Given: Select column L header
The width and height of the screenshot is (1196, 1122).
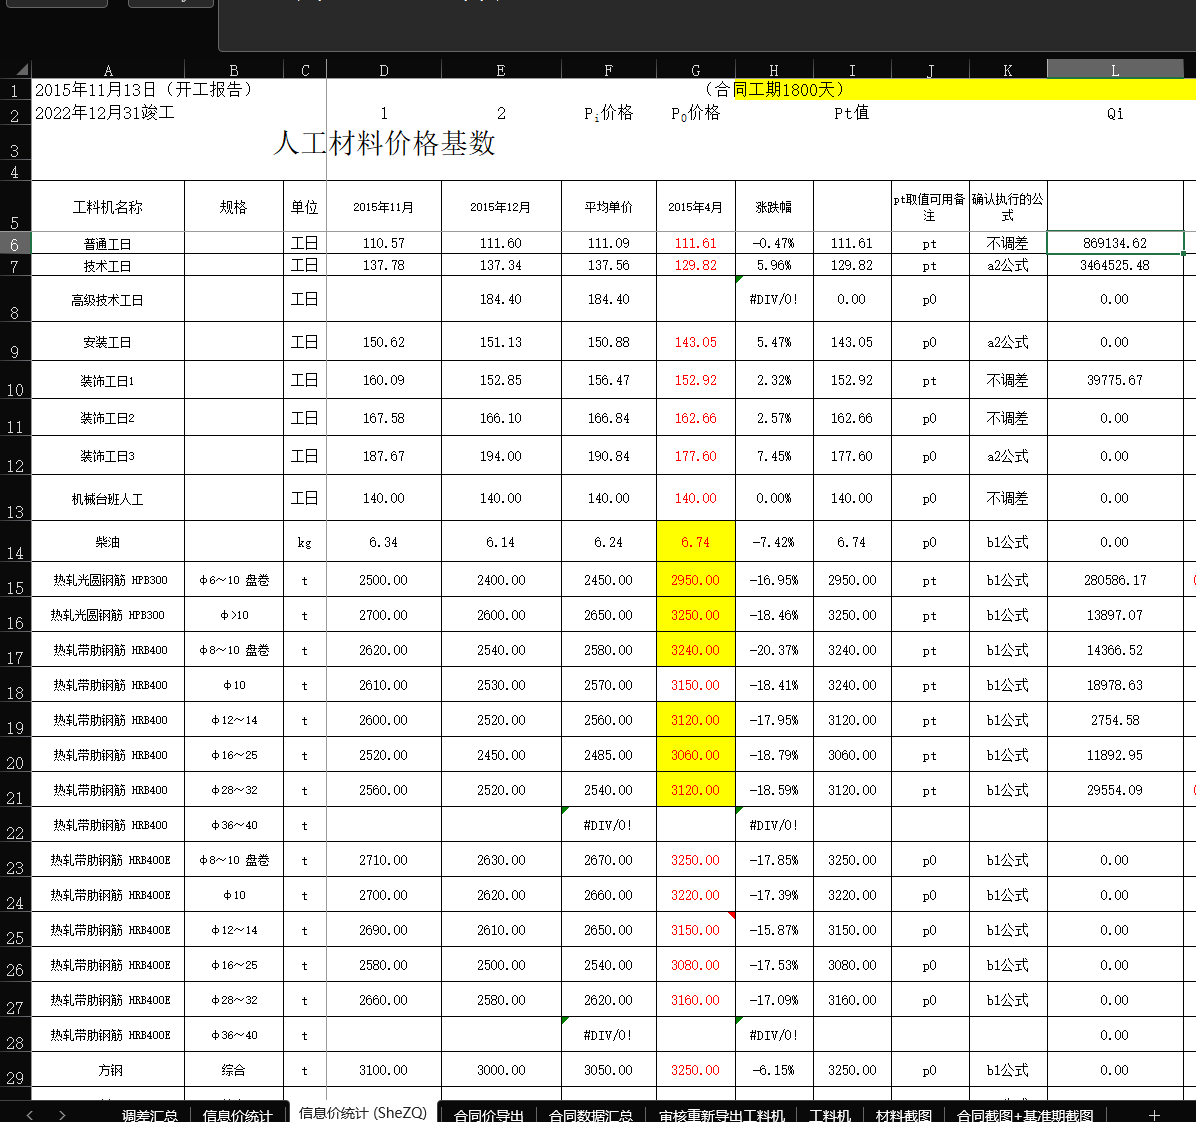Looking at the screenshot, I should point(1115,69).
